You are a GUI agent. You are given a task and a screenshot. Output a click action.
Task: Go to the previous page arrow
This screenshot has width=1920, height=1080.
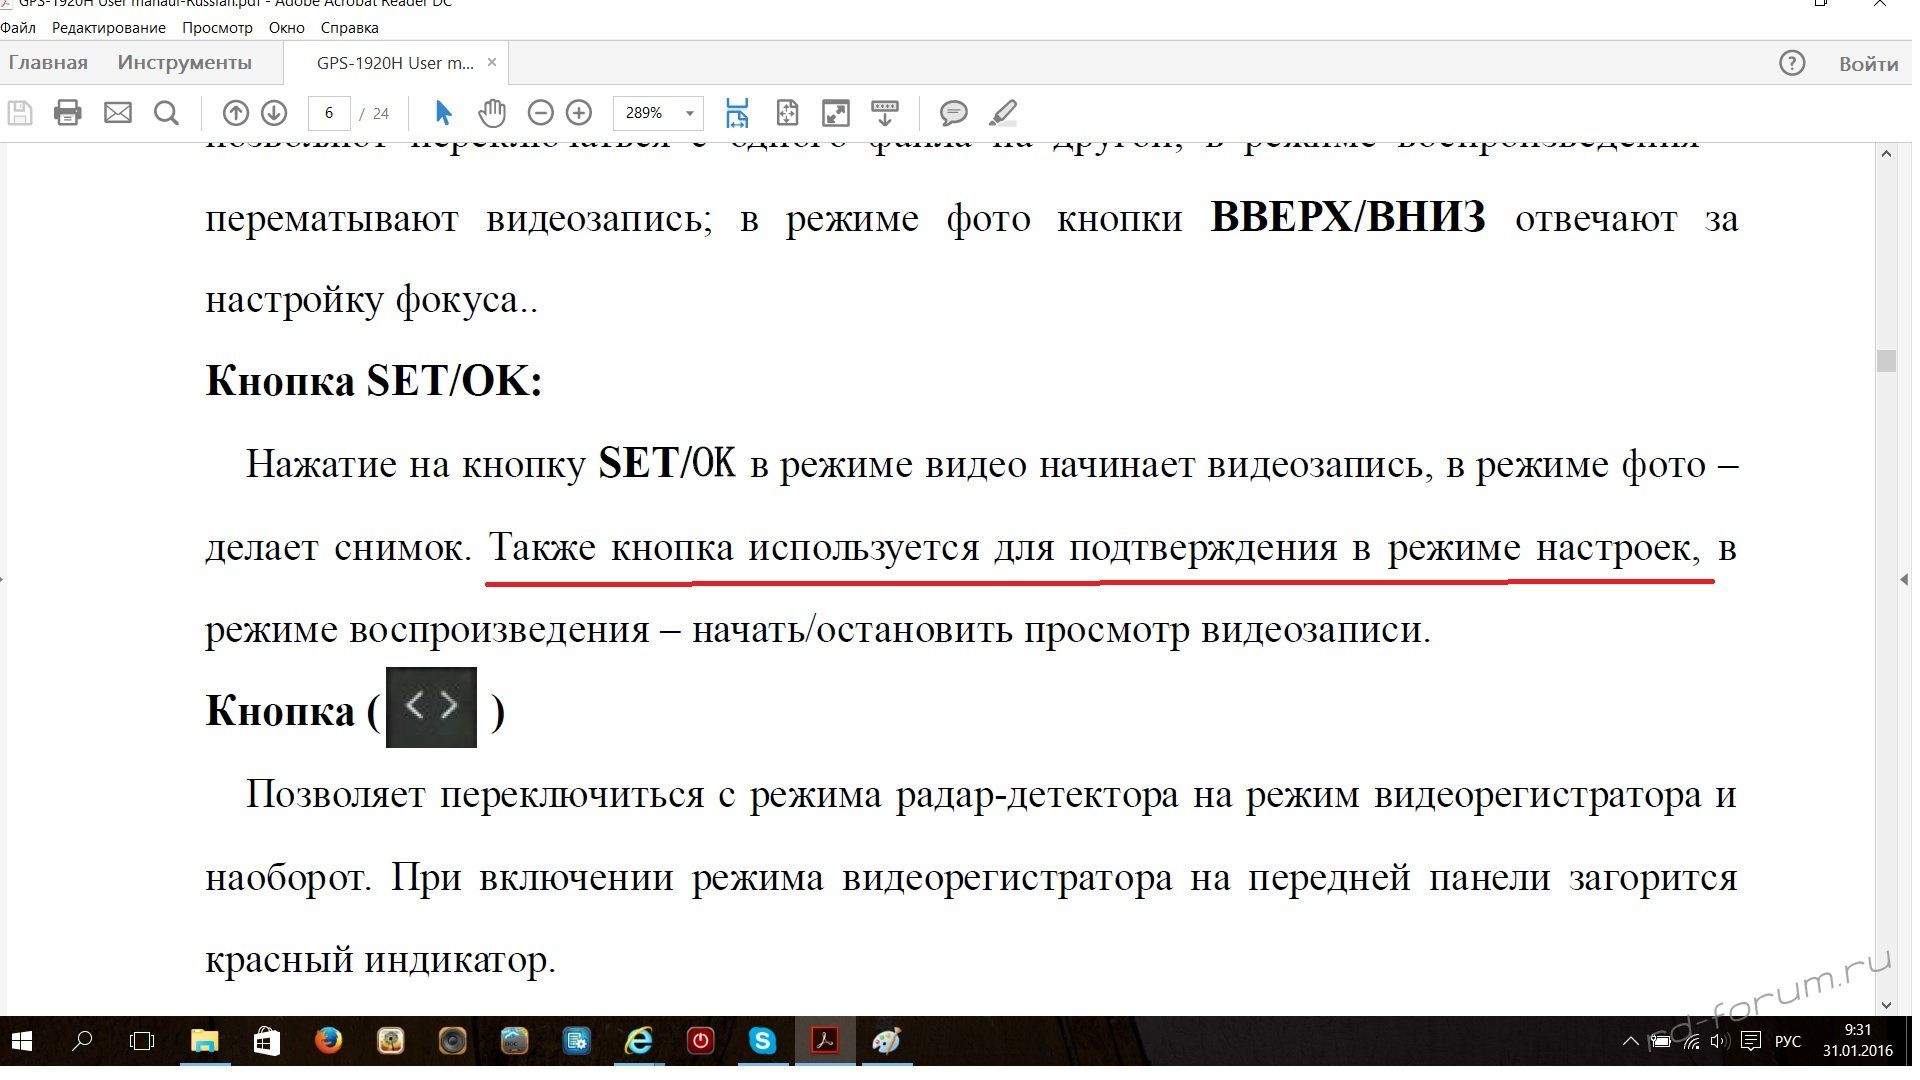pos(235,113)
